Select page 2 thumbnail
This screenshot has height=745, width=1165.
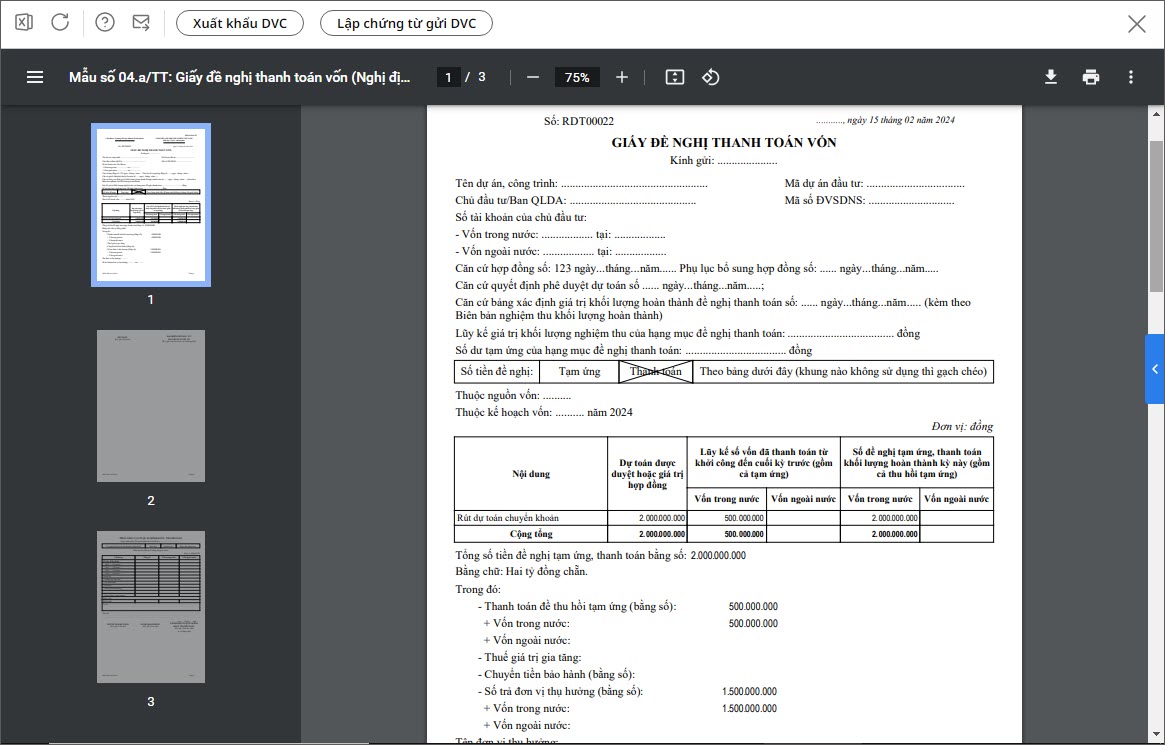(151, 406)
